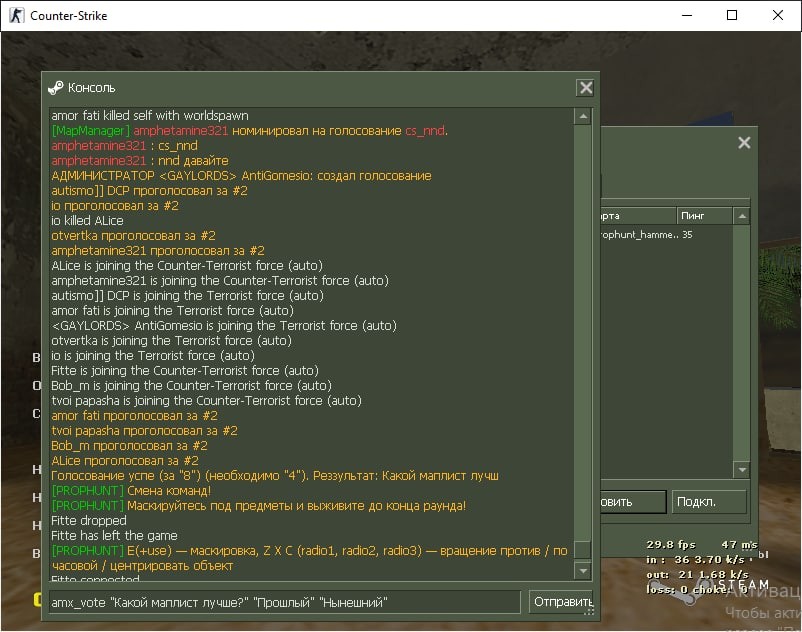Image resolution: width=802 pixels, height=632 pixels.
Task: Click the [PROPHUNT] 'E(+use) — маскировка' line
Action: pyautogui.click(x=309, y=558)
